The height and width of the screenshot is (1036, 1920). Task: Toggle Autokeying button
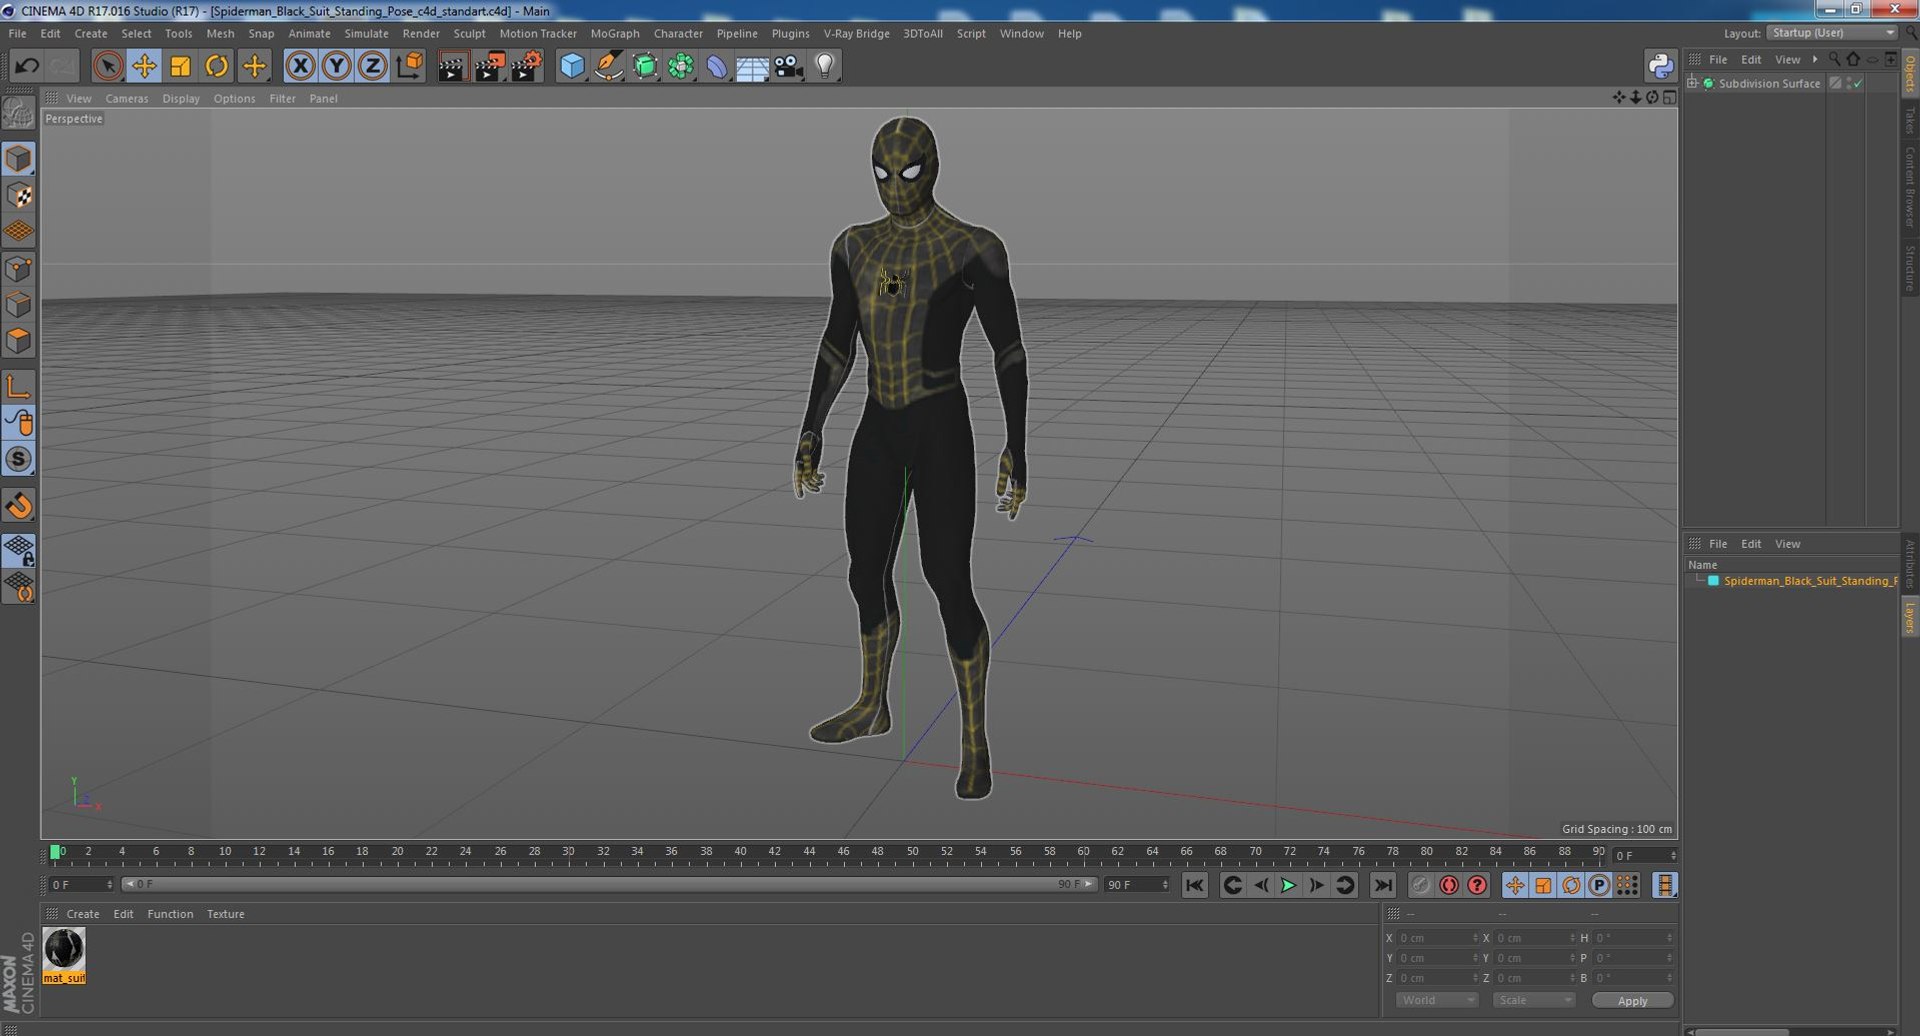tap(1448, 885)
